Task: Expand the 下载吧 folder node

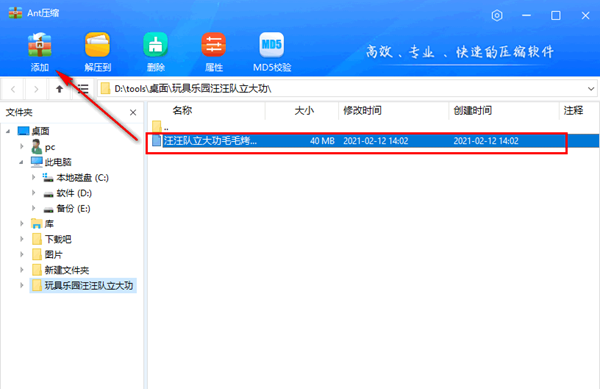Action: (x=22, y=239)
